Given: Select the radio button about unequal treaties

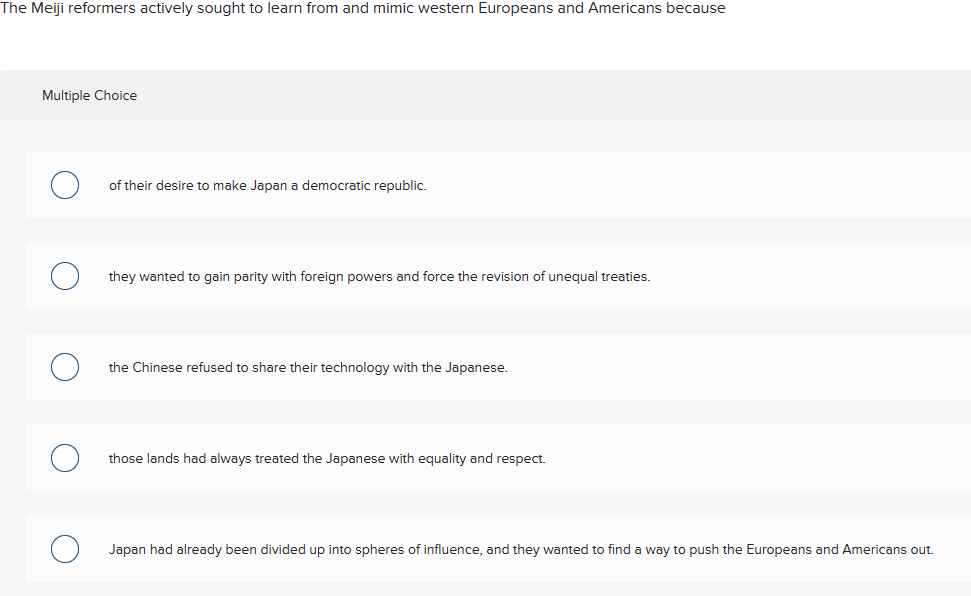Looking at the screenshot, I should click(x=64, y=276).
